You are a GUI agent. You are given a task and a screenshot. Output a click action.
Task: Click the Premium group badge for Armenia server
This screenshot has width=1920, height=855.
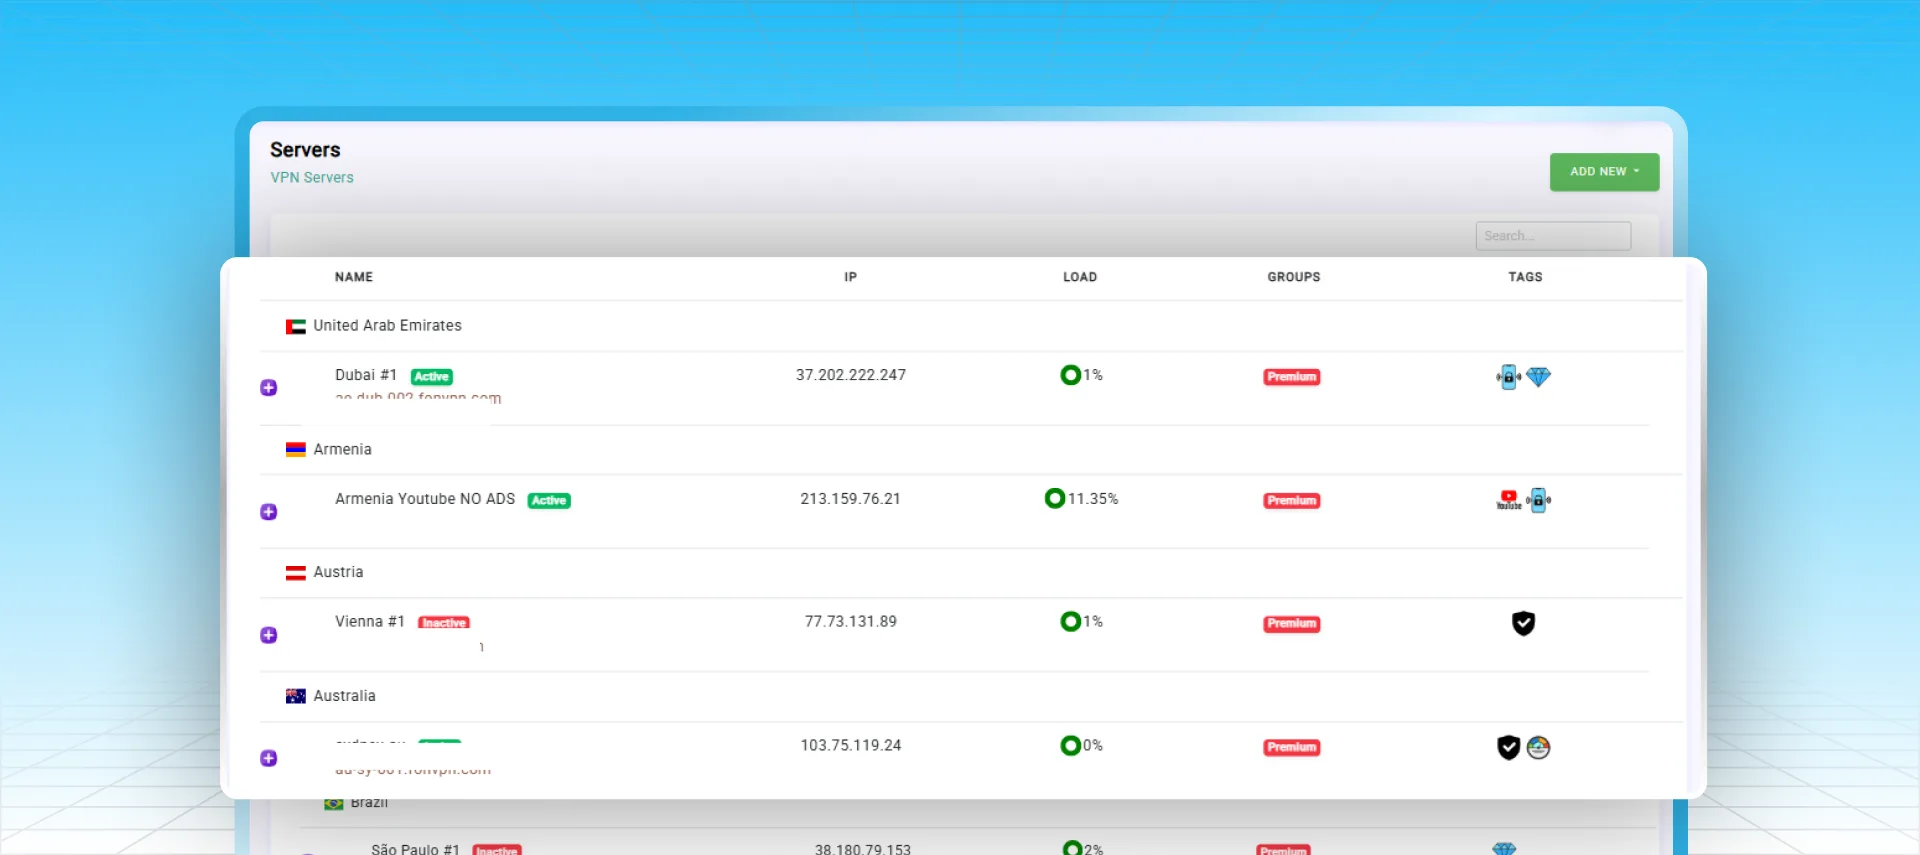pos(1292,501)
